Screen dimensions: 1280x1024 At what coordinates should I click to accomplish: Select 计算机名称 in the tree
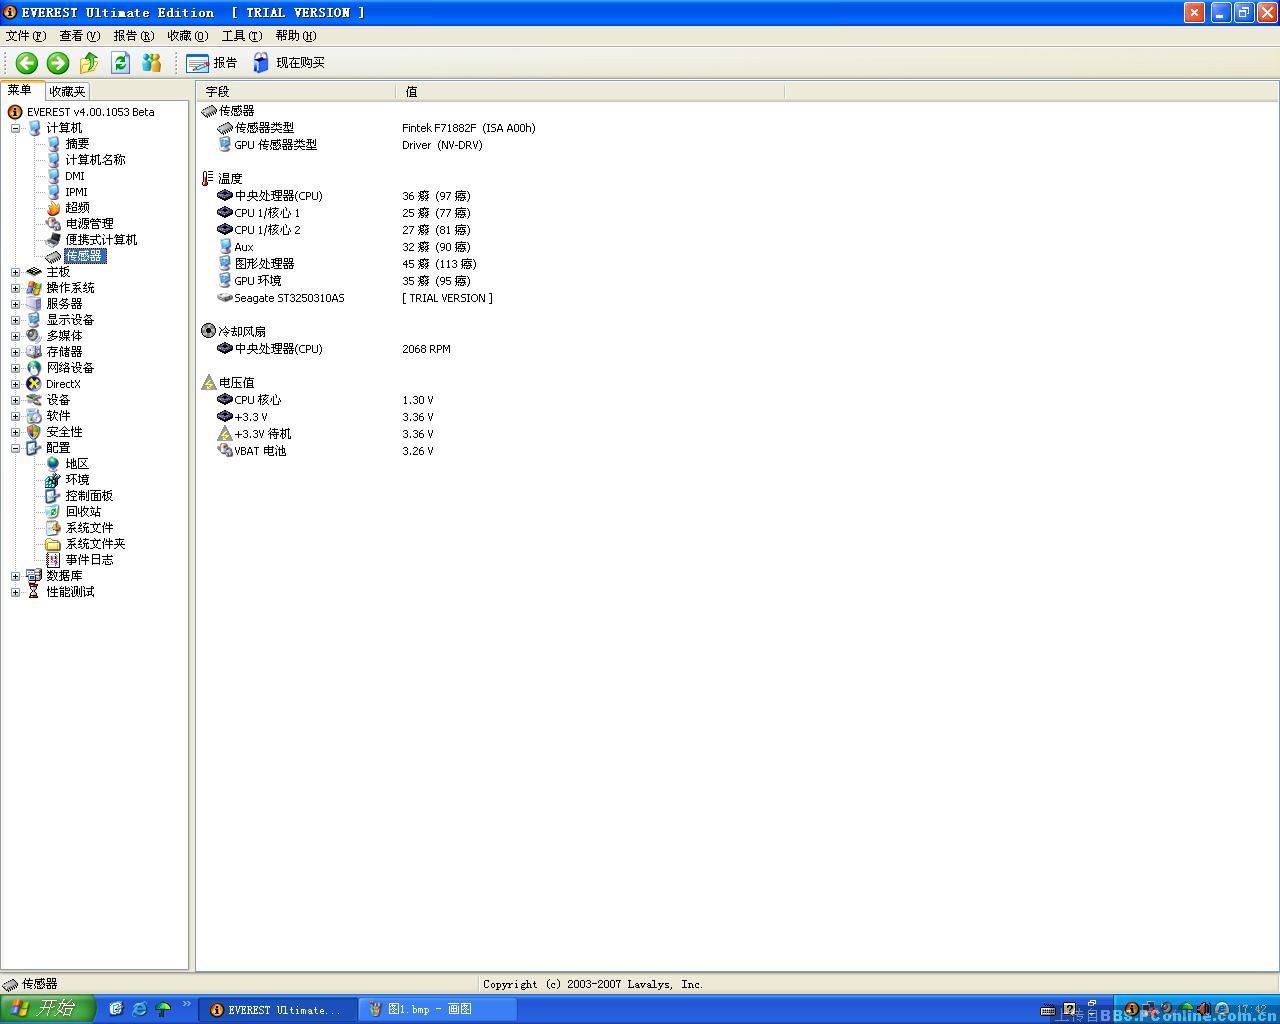tap(95, 160)
